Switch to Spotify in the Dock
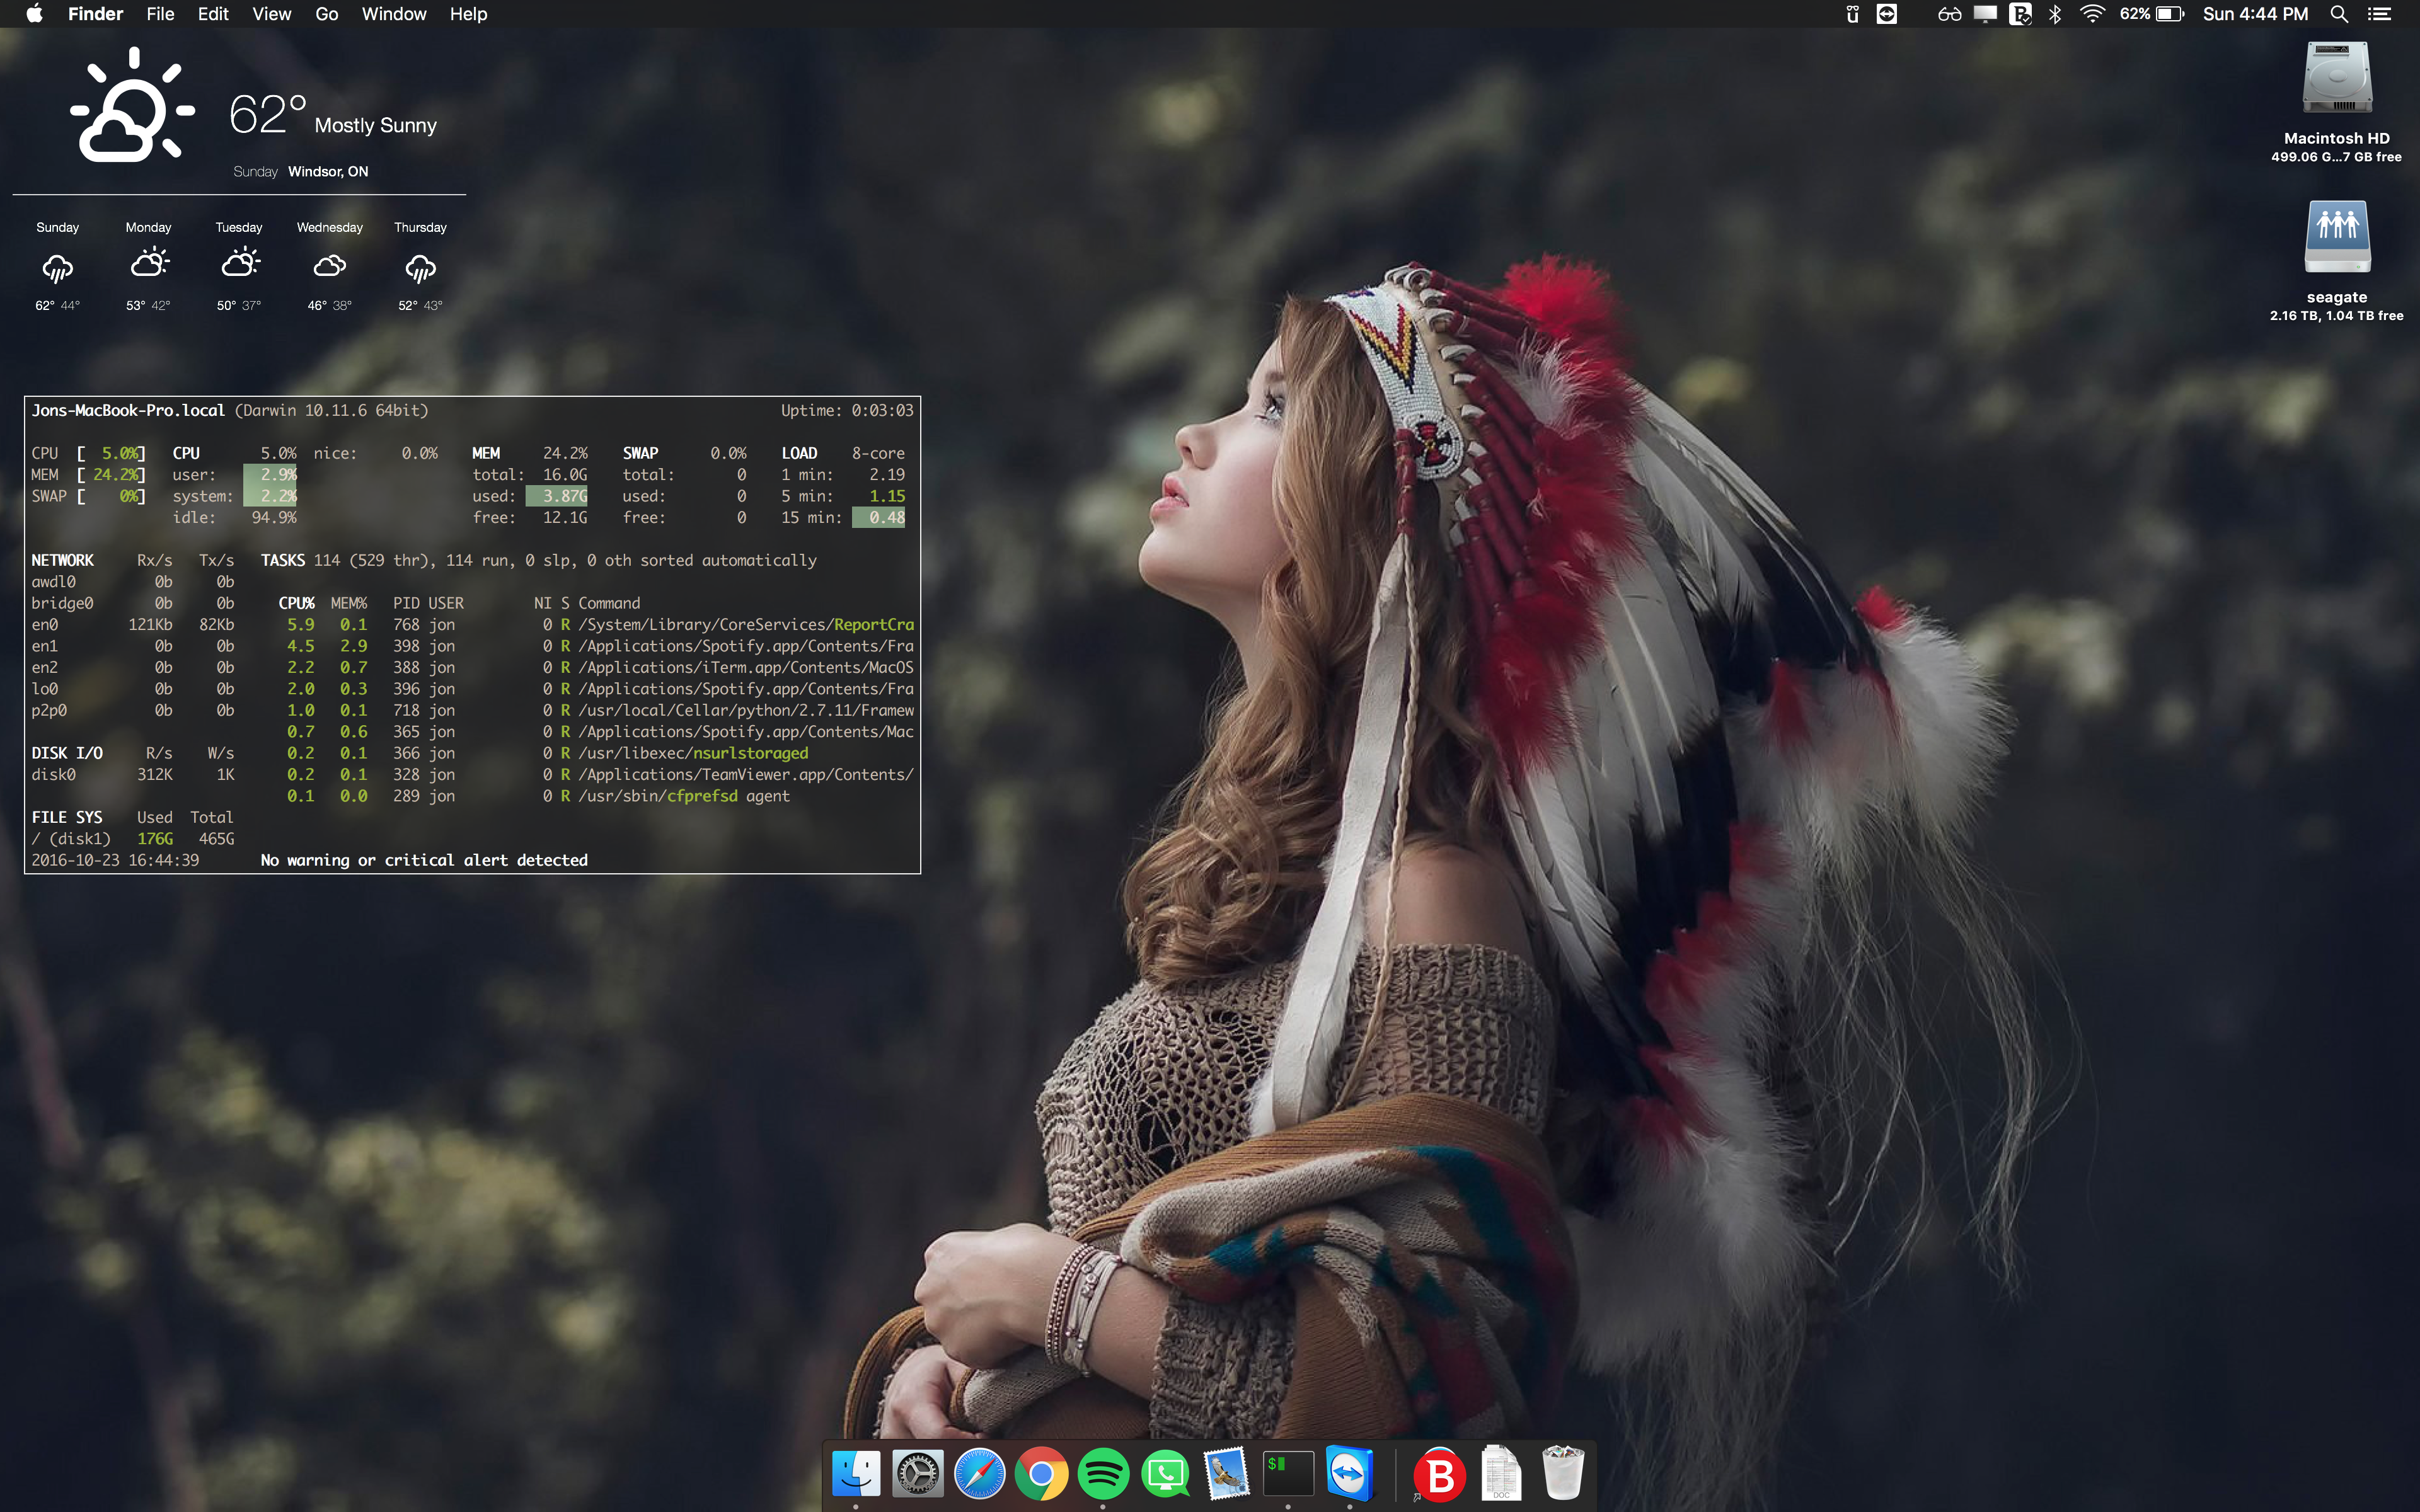This screenshot has width=2420, height=1512. click(x=1103, y=1474)
